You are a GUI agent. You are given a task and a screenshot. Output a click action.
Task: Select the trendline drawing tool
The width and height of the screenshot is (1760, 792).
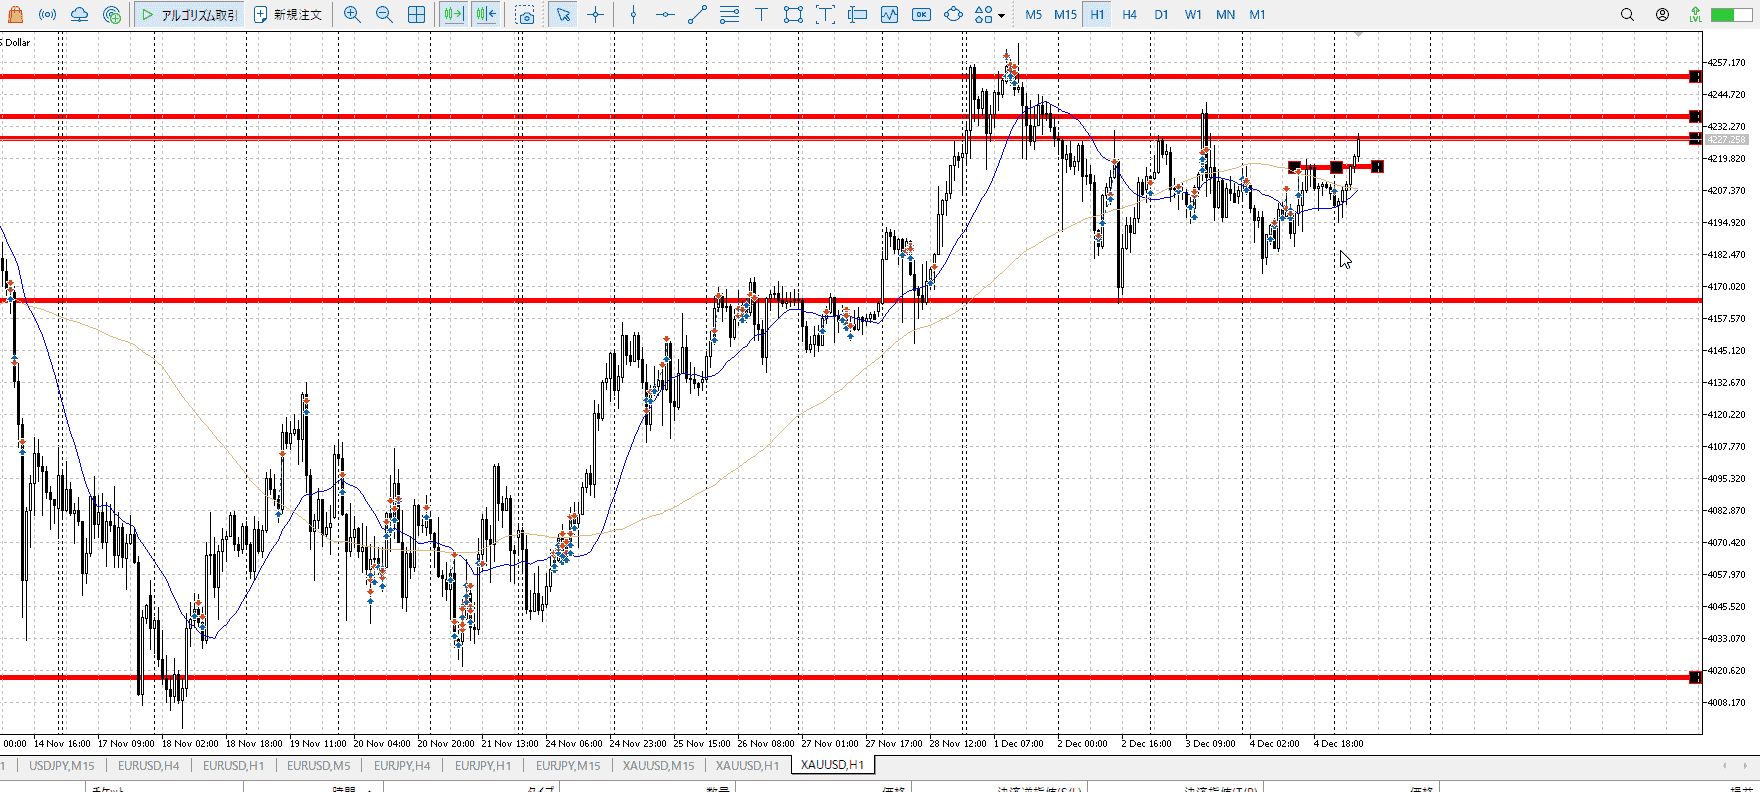point(697,15)
